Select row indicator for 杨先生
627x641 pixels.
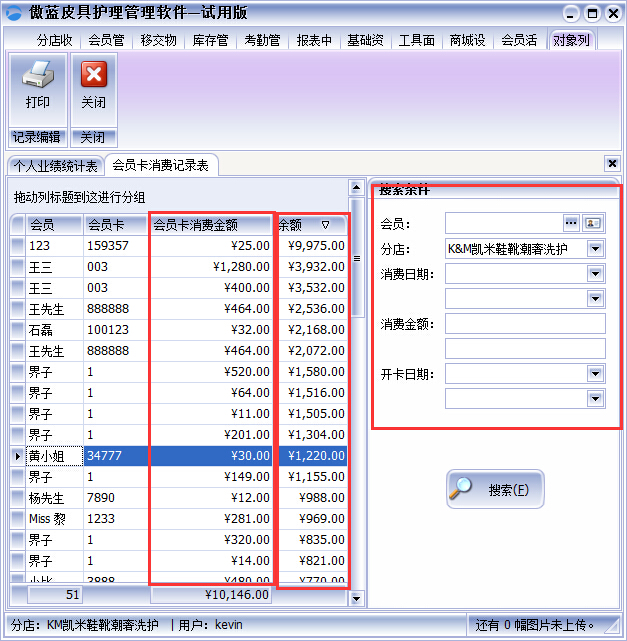tap(17, 498)
